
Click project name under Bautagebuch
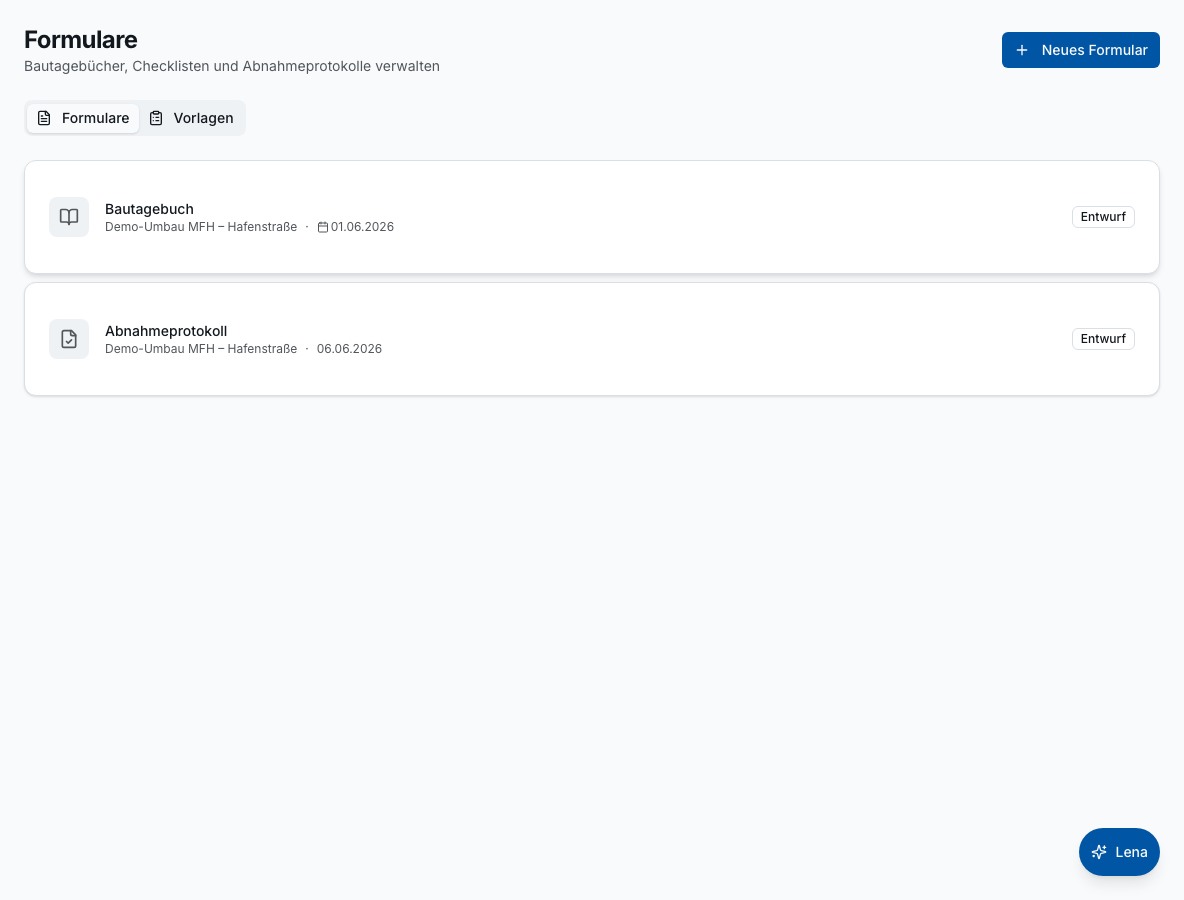[x=201, y=227]
